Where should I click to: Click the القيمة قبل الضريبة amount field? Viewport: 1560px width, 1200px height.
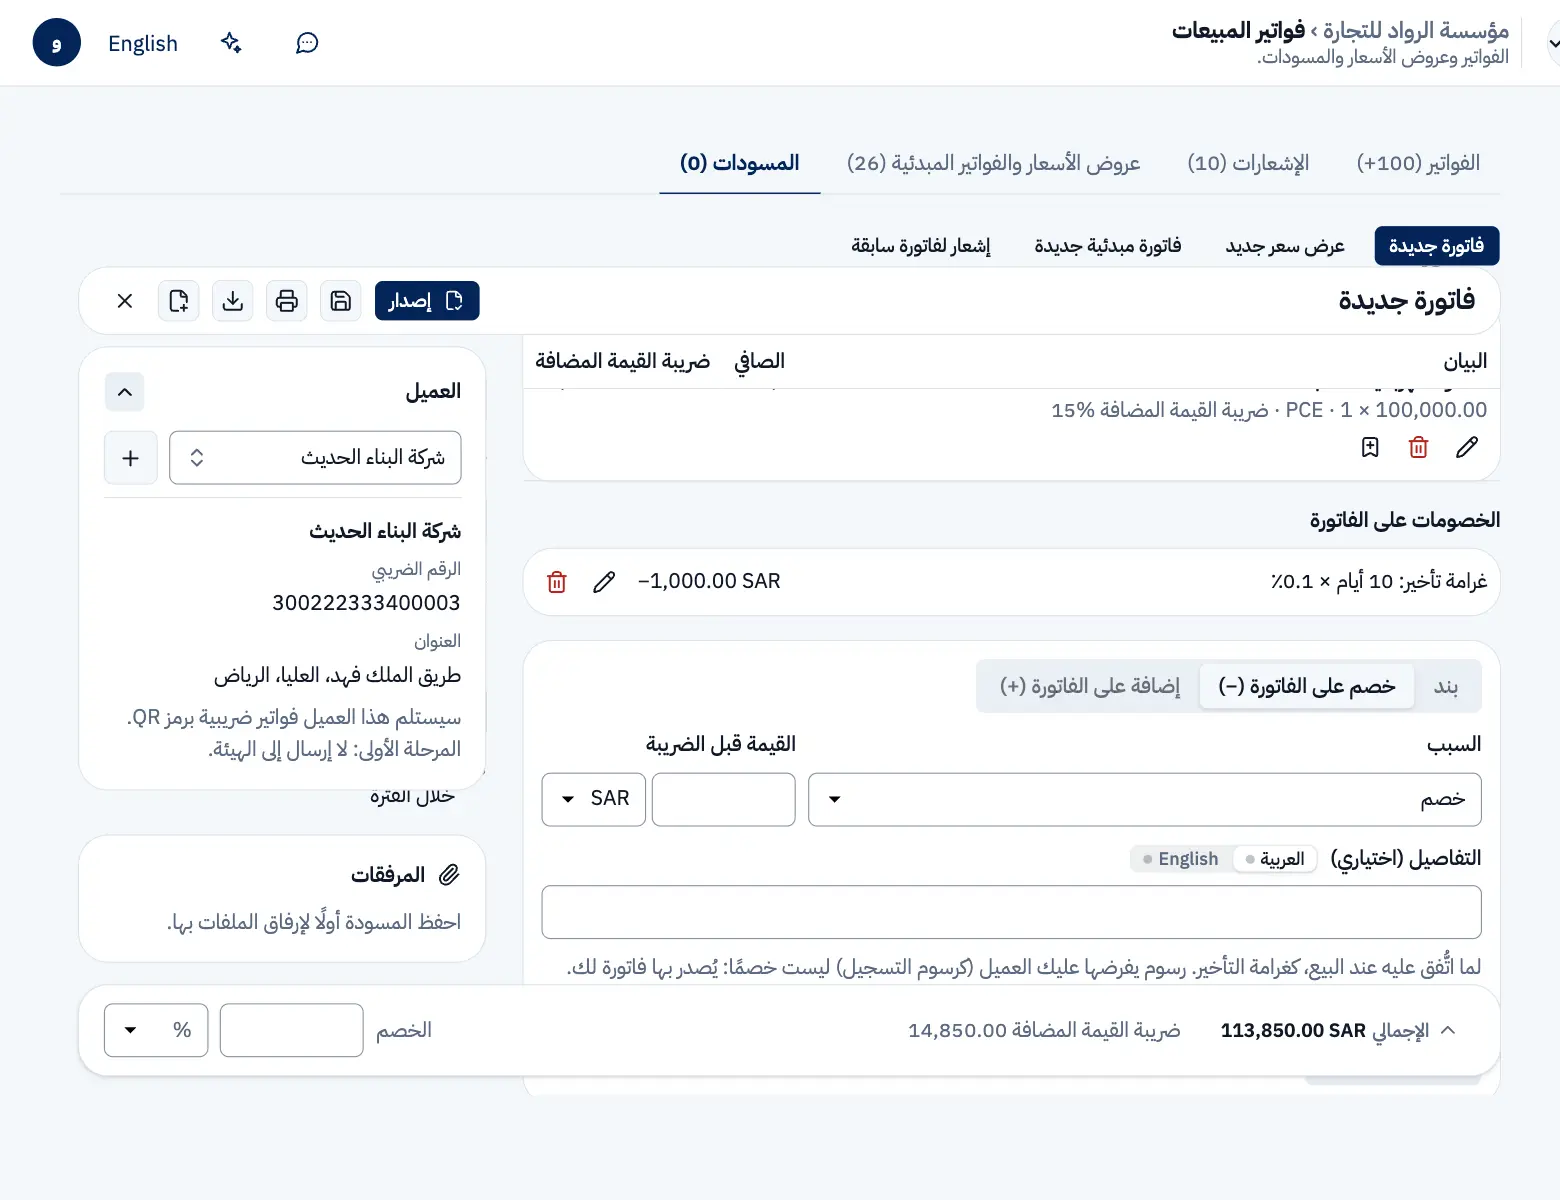[724, 799]
